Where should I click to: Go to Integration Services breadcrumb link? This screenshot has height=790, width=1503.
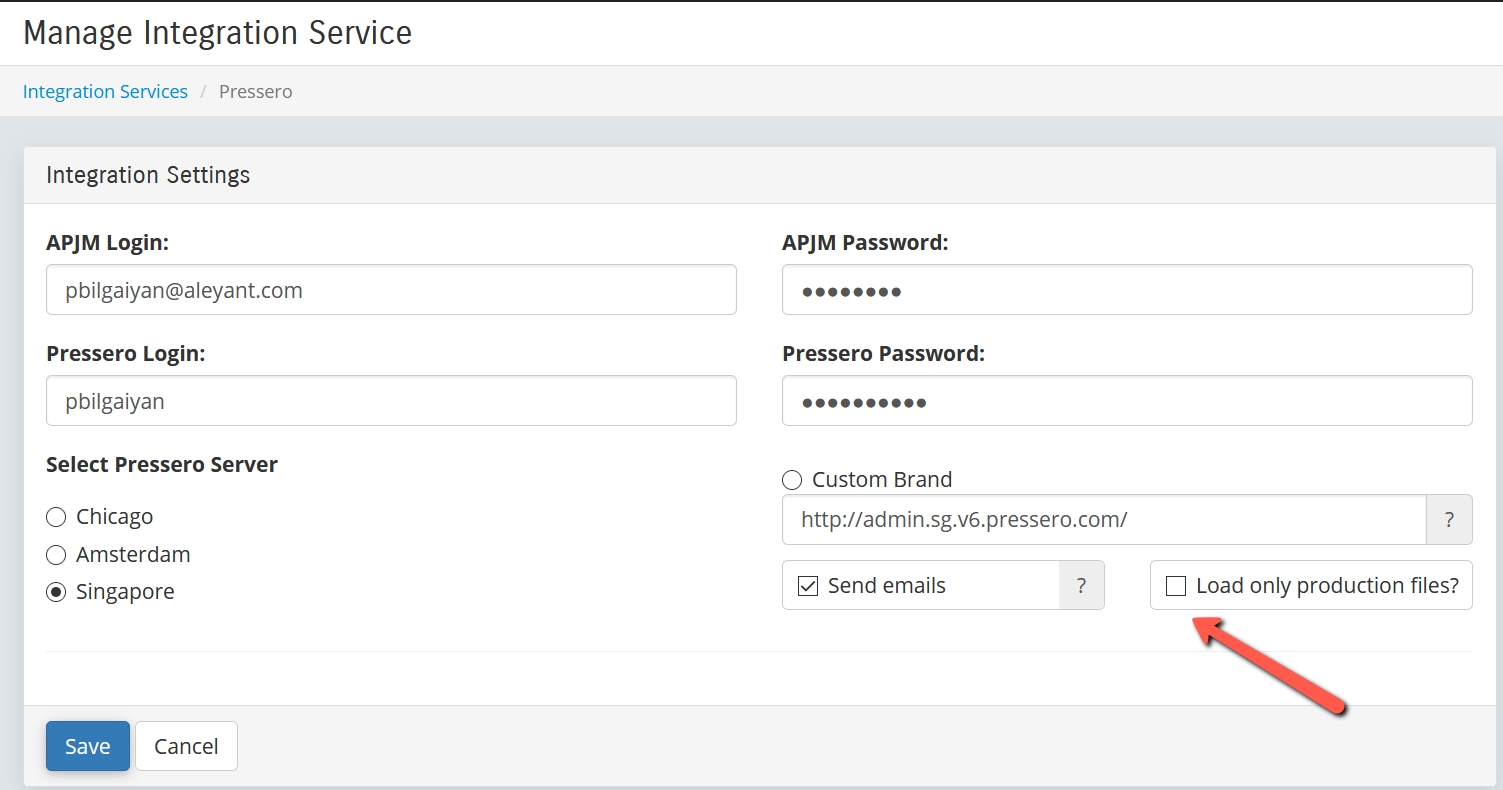pyautogui.click(x=105, y=92)
